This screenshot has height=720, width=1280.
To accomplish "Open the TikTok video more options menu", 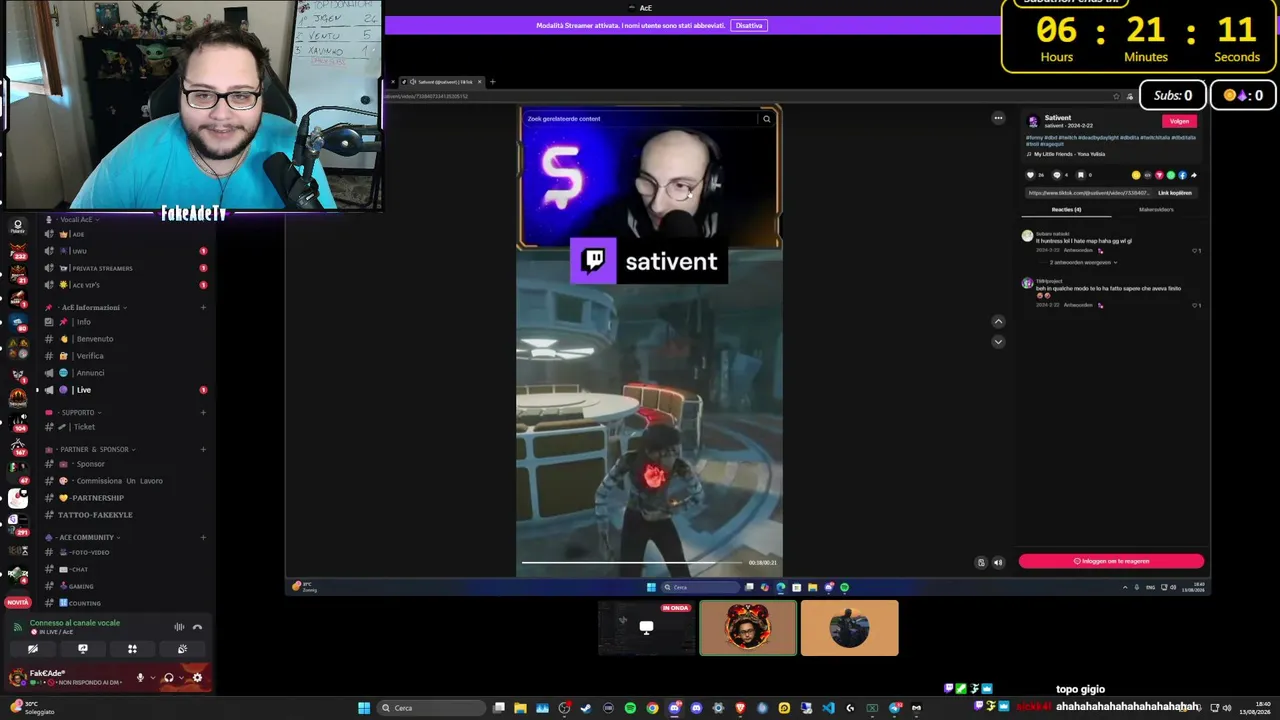I will pos(998,118).
